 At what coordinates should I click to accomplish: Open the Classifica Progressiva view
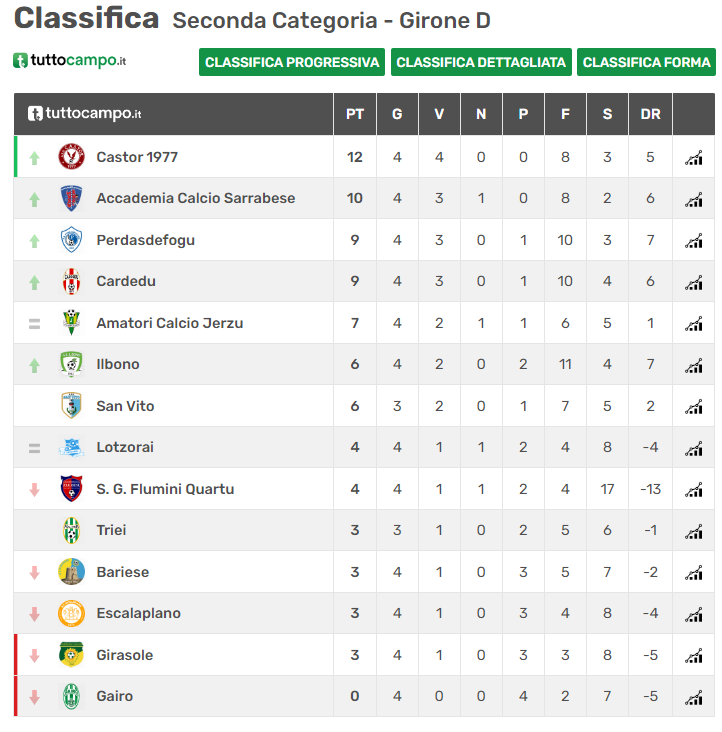click(292, 62)
